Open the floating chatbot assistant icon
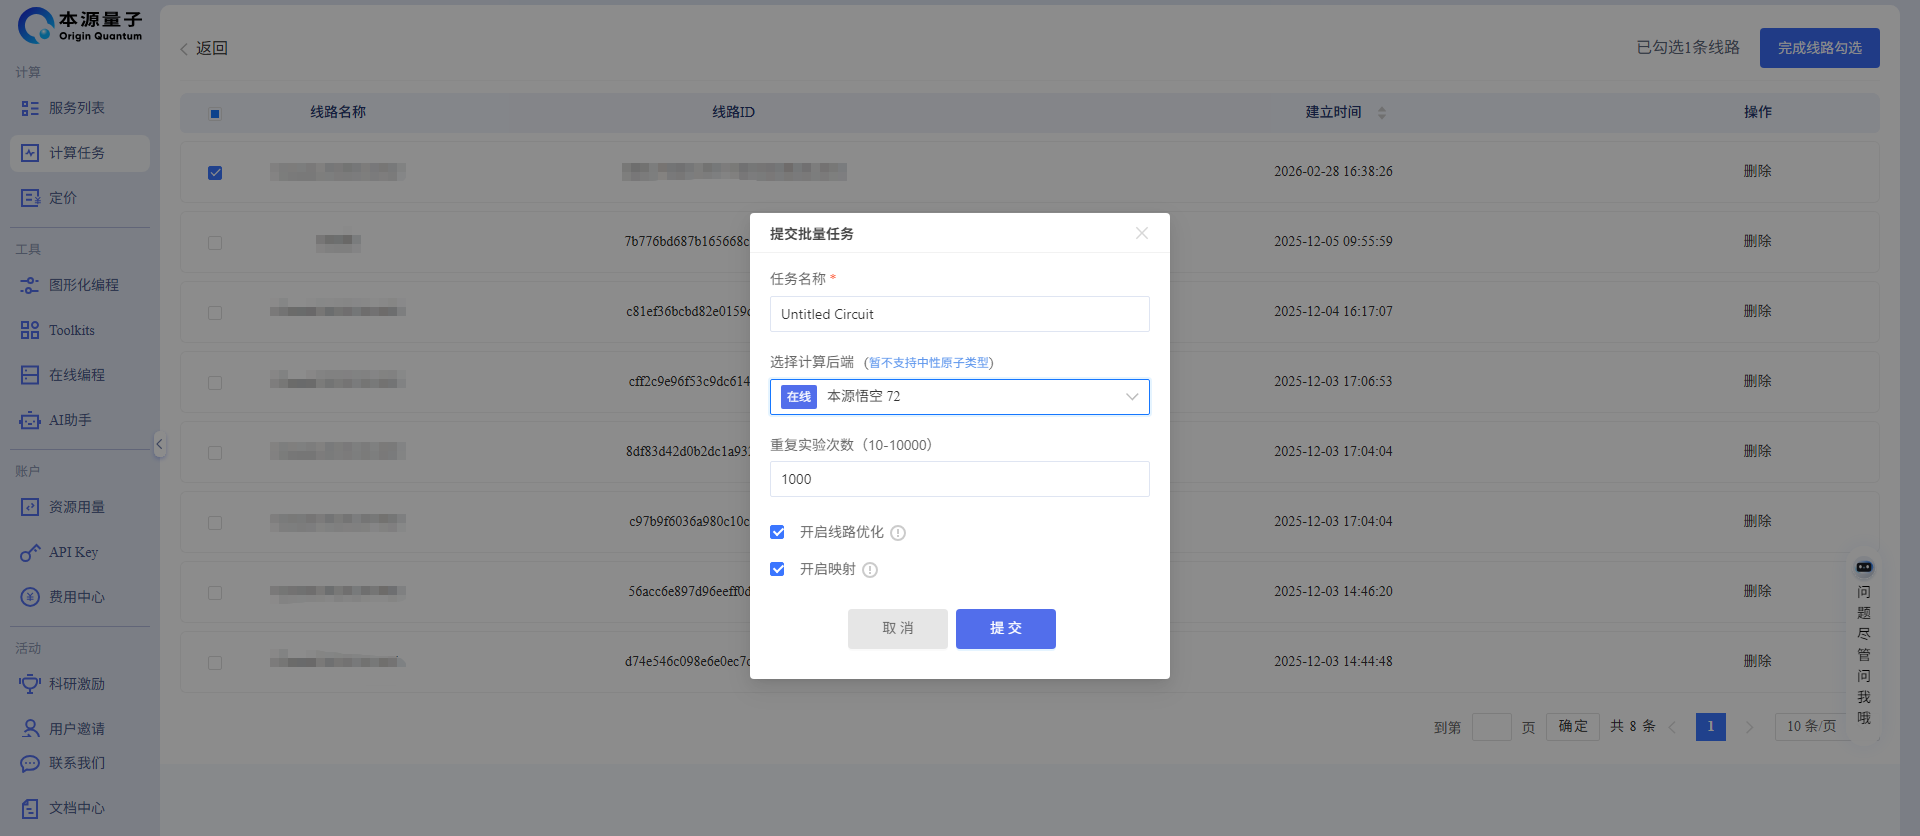 [x=1864, y=567]
